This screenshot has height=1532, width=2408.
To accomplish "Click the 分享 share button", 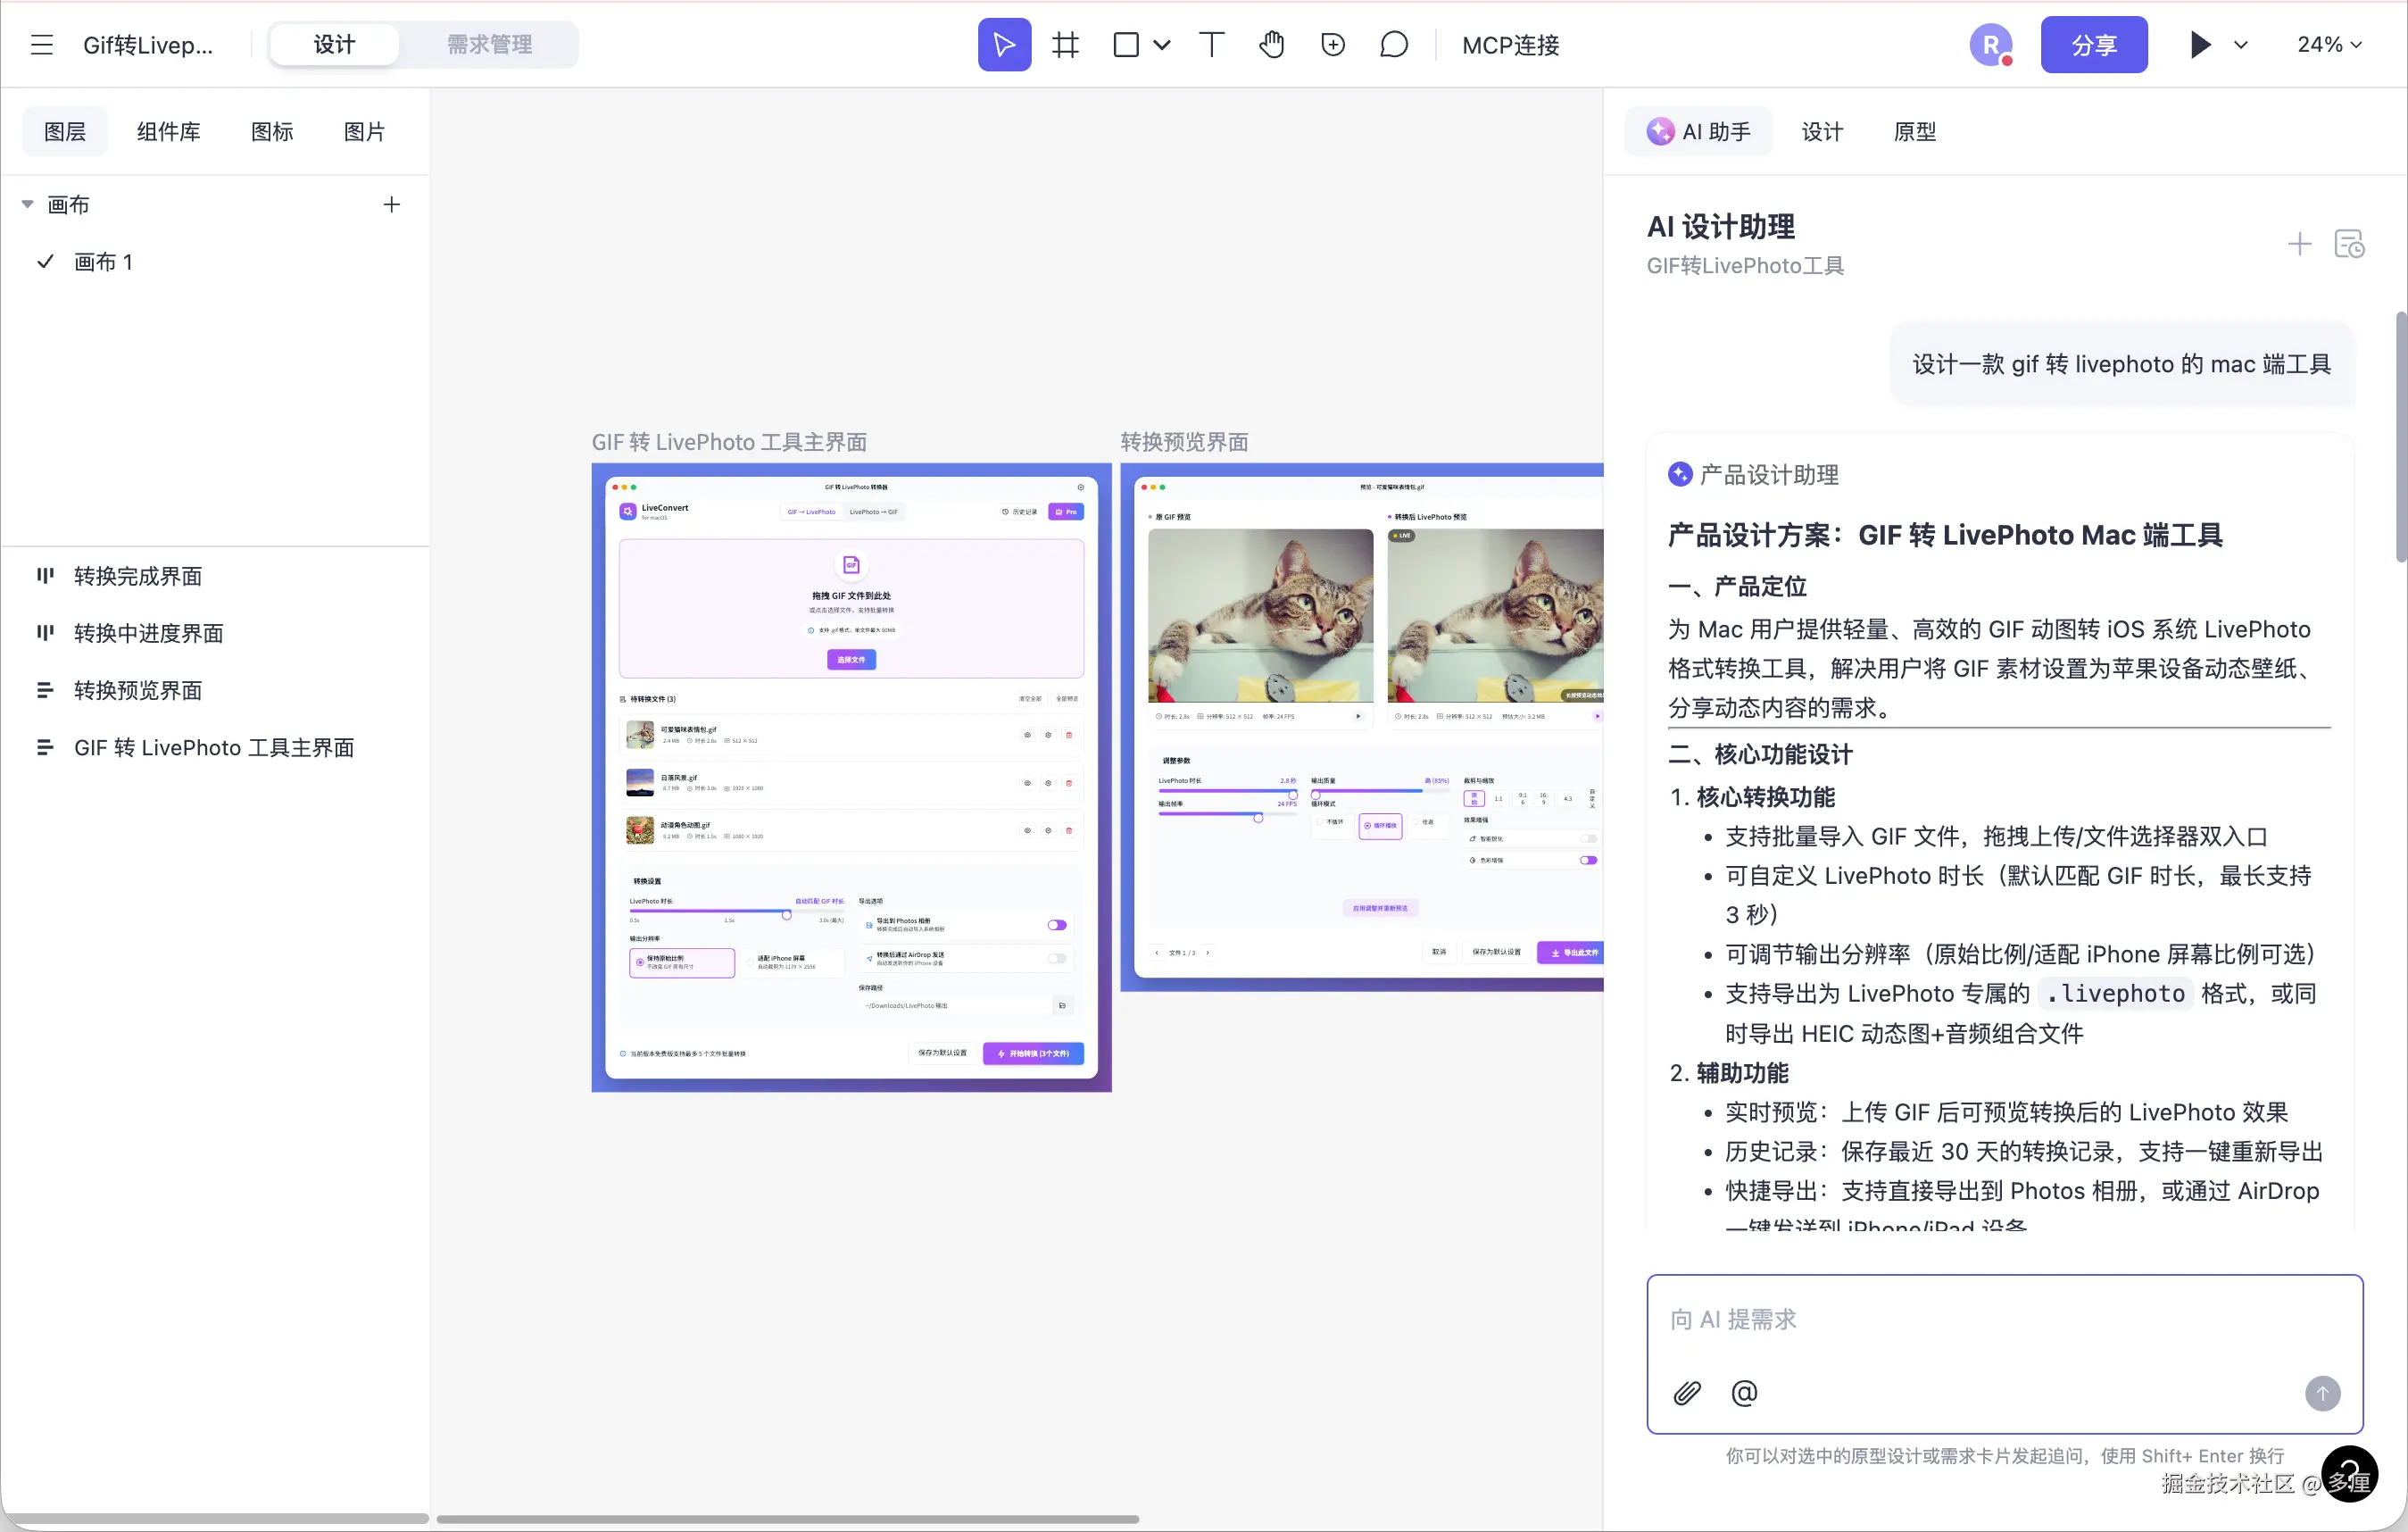I will [x=2093, y=45].
